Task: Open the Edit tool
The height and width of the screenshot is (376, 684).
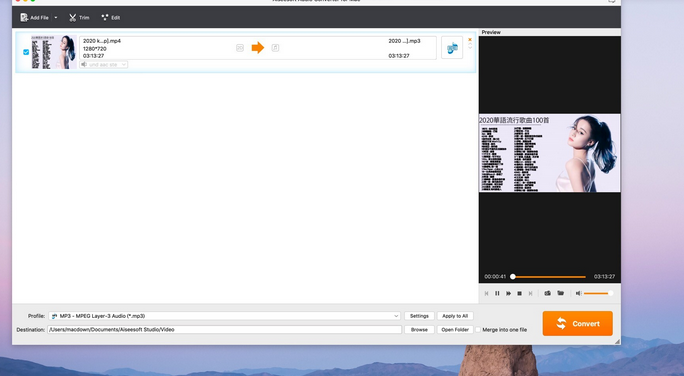Action: 111,17
